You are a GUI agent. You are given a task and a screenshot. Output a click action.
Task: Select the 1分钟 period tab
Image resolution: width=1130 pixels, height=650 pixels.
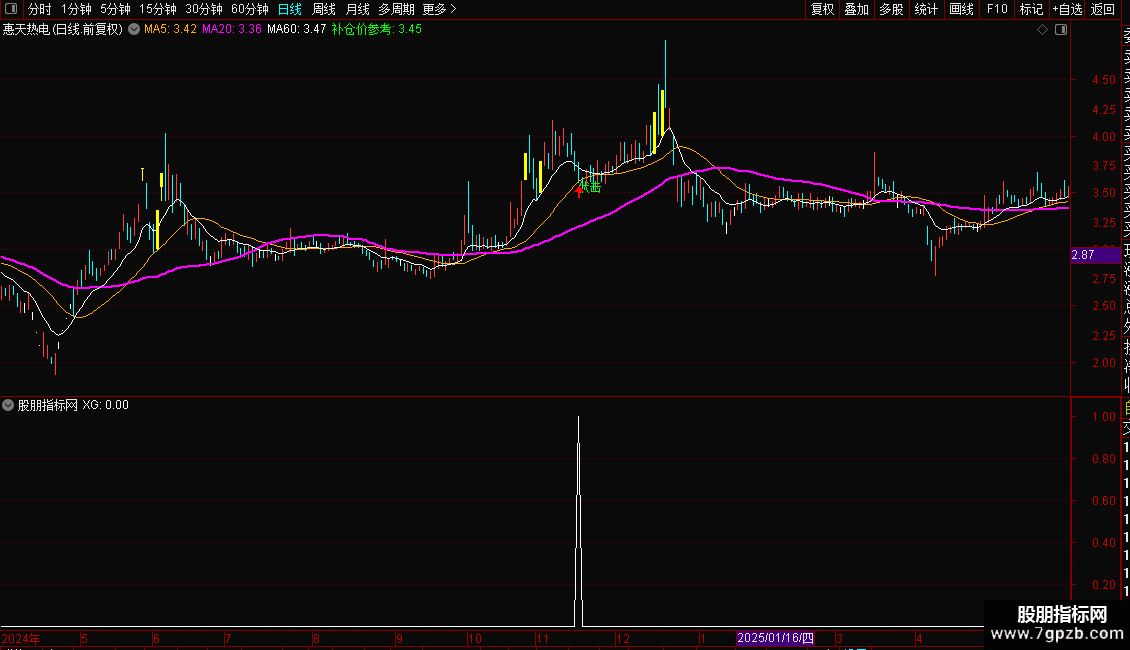coord(76,9)
